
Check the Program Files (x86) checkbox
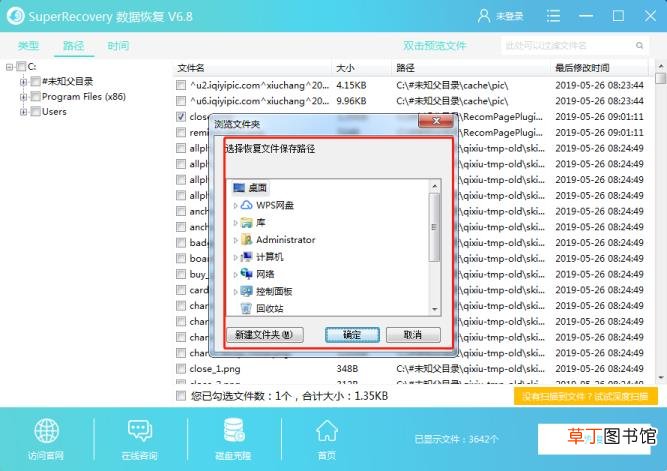pos(36,97)
